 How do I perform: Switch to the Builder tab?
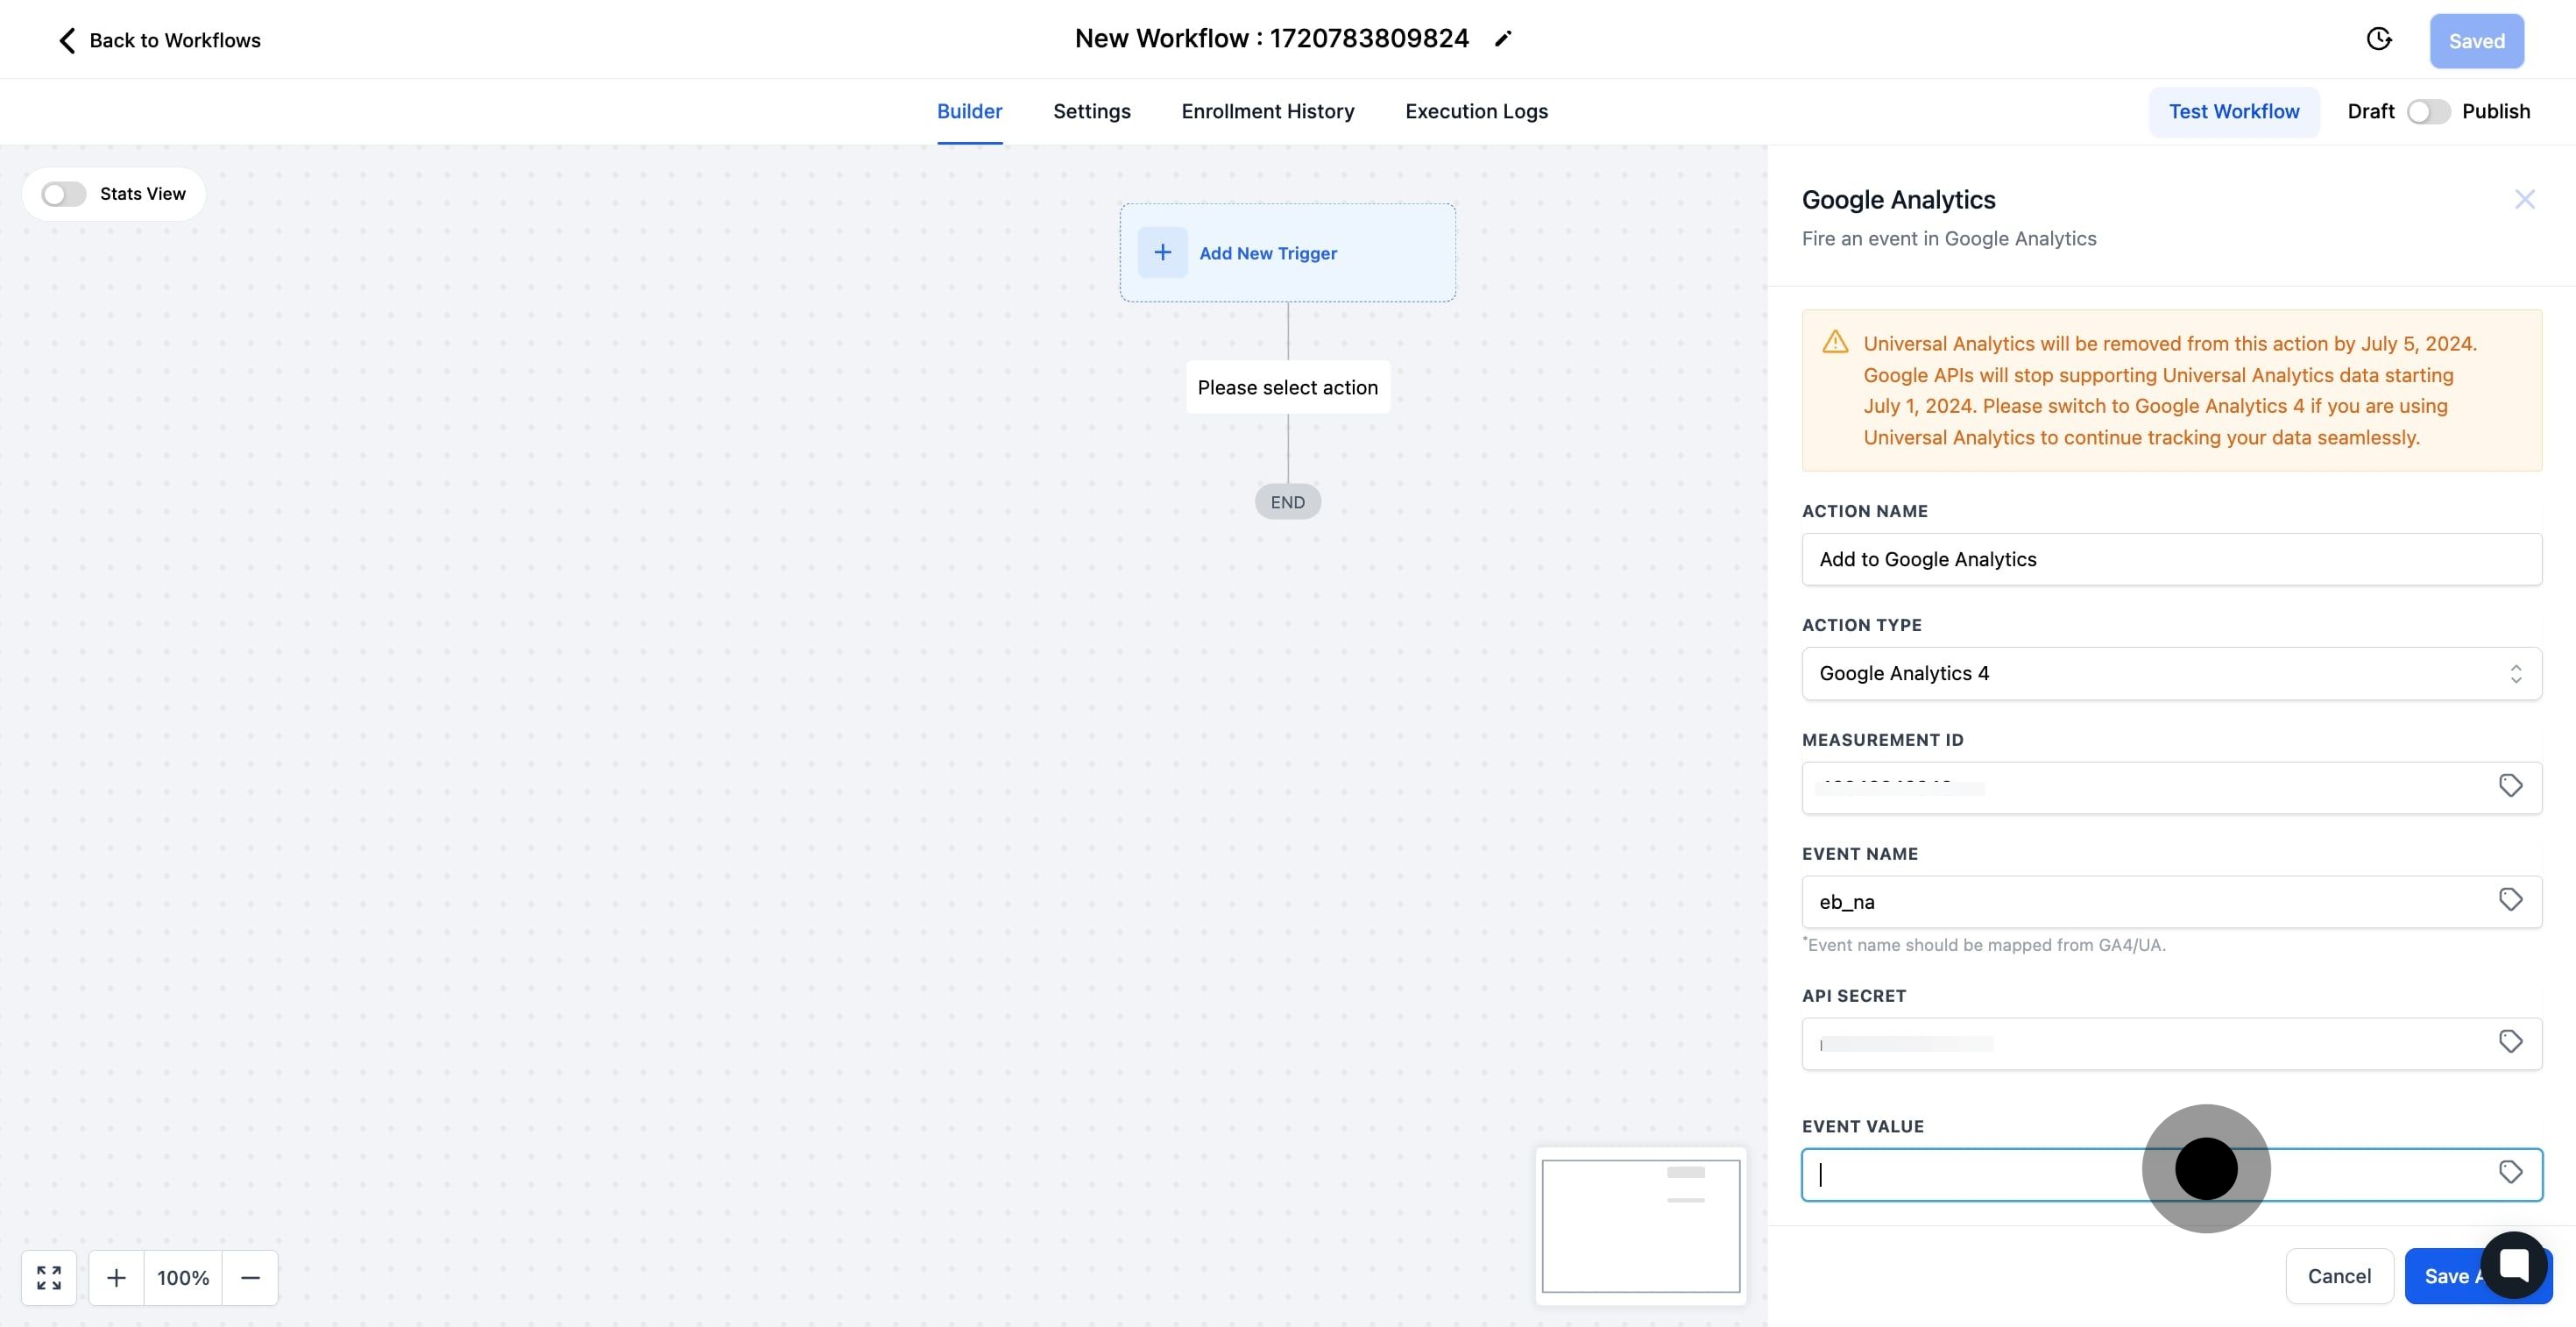(x=969, y=111)
